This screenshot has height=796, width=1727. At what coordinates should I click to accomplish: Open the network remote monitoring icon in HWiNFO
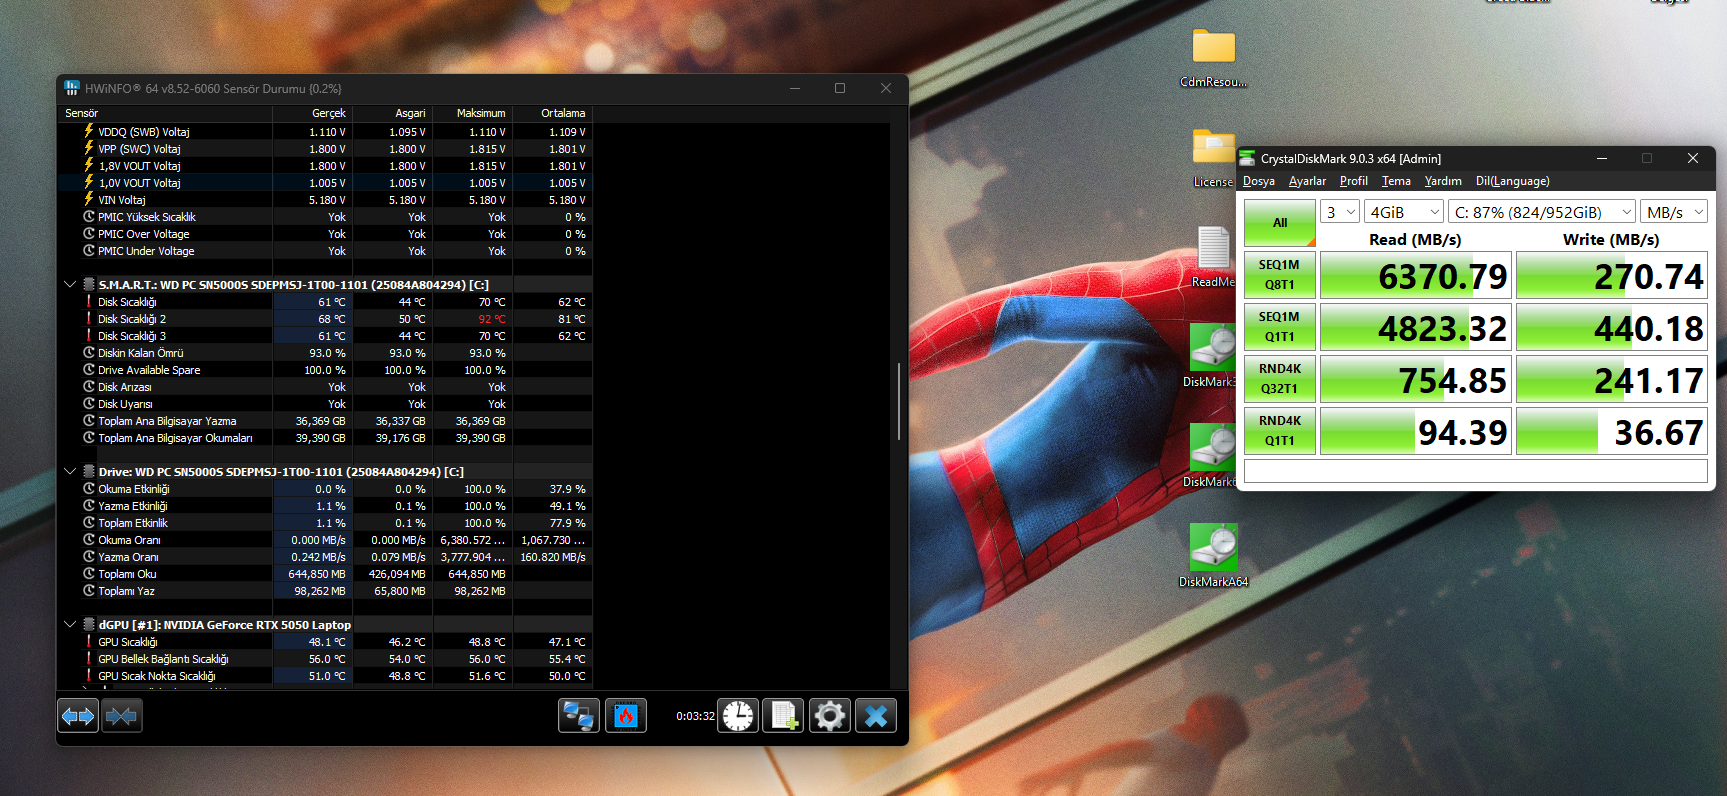point(579,716)
